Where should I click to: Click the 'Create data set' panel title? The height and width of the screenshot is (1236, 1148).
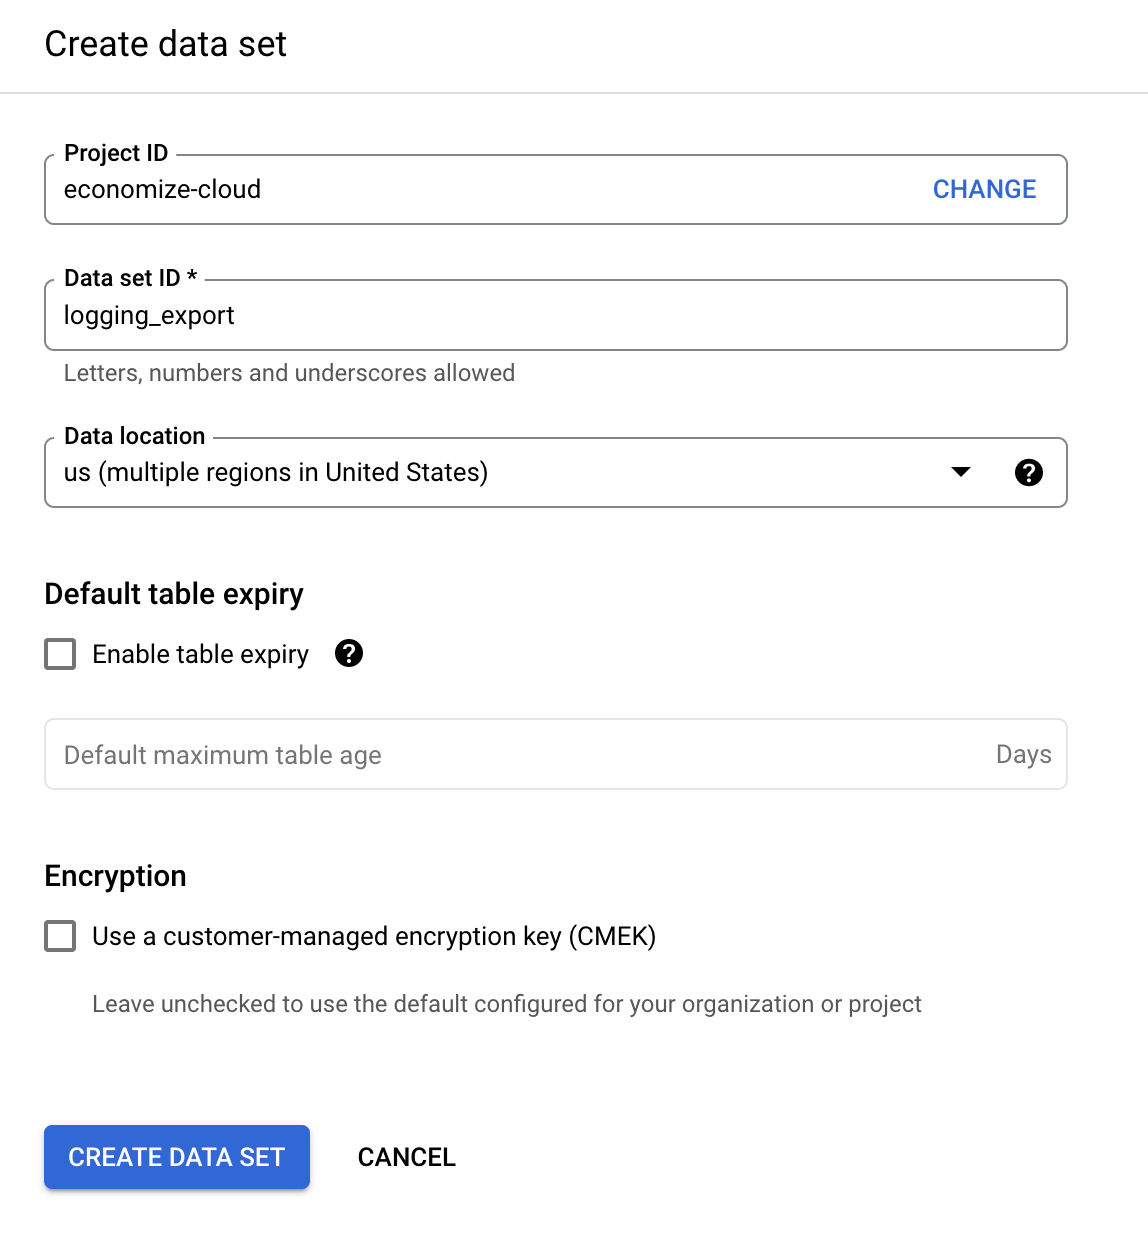click(166, 44)
